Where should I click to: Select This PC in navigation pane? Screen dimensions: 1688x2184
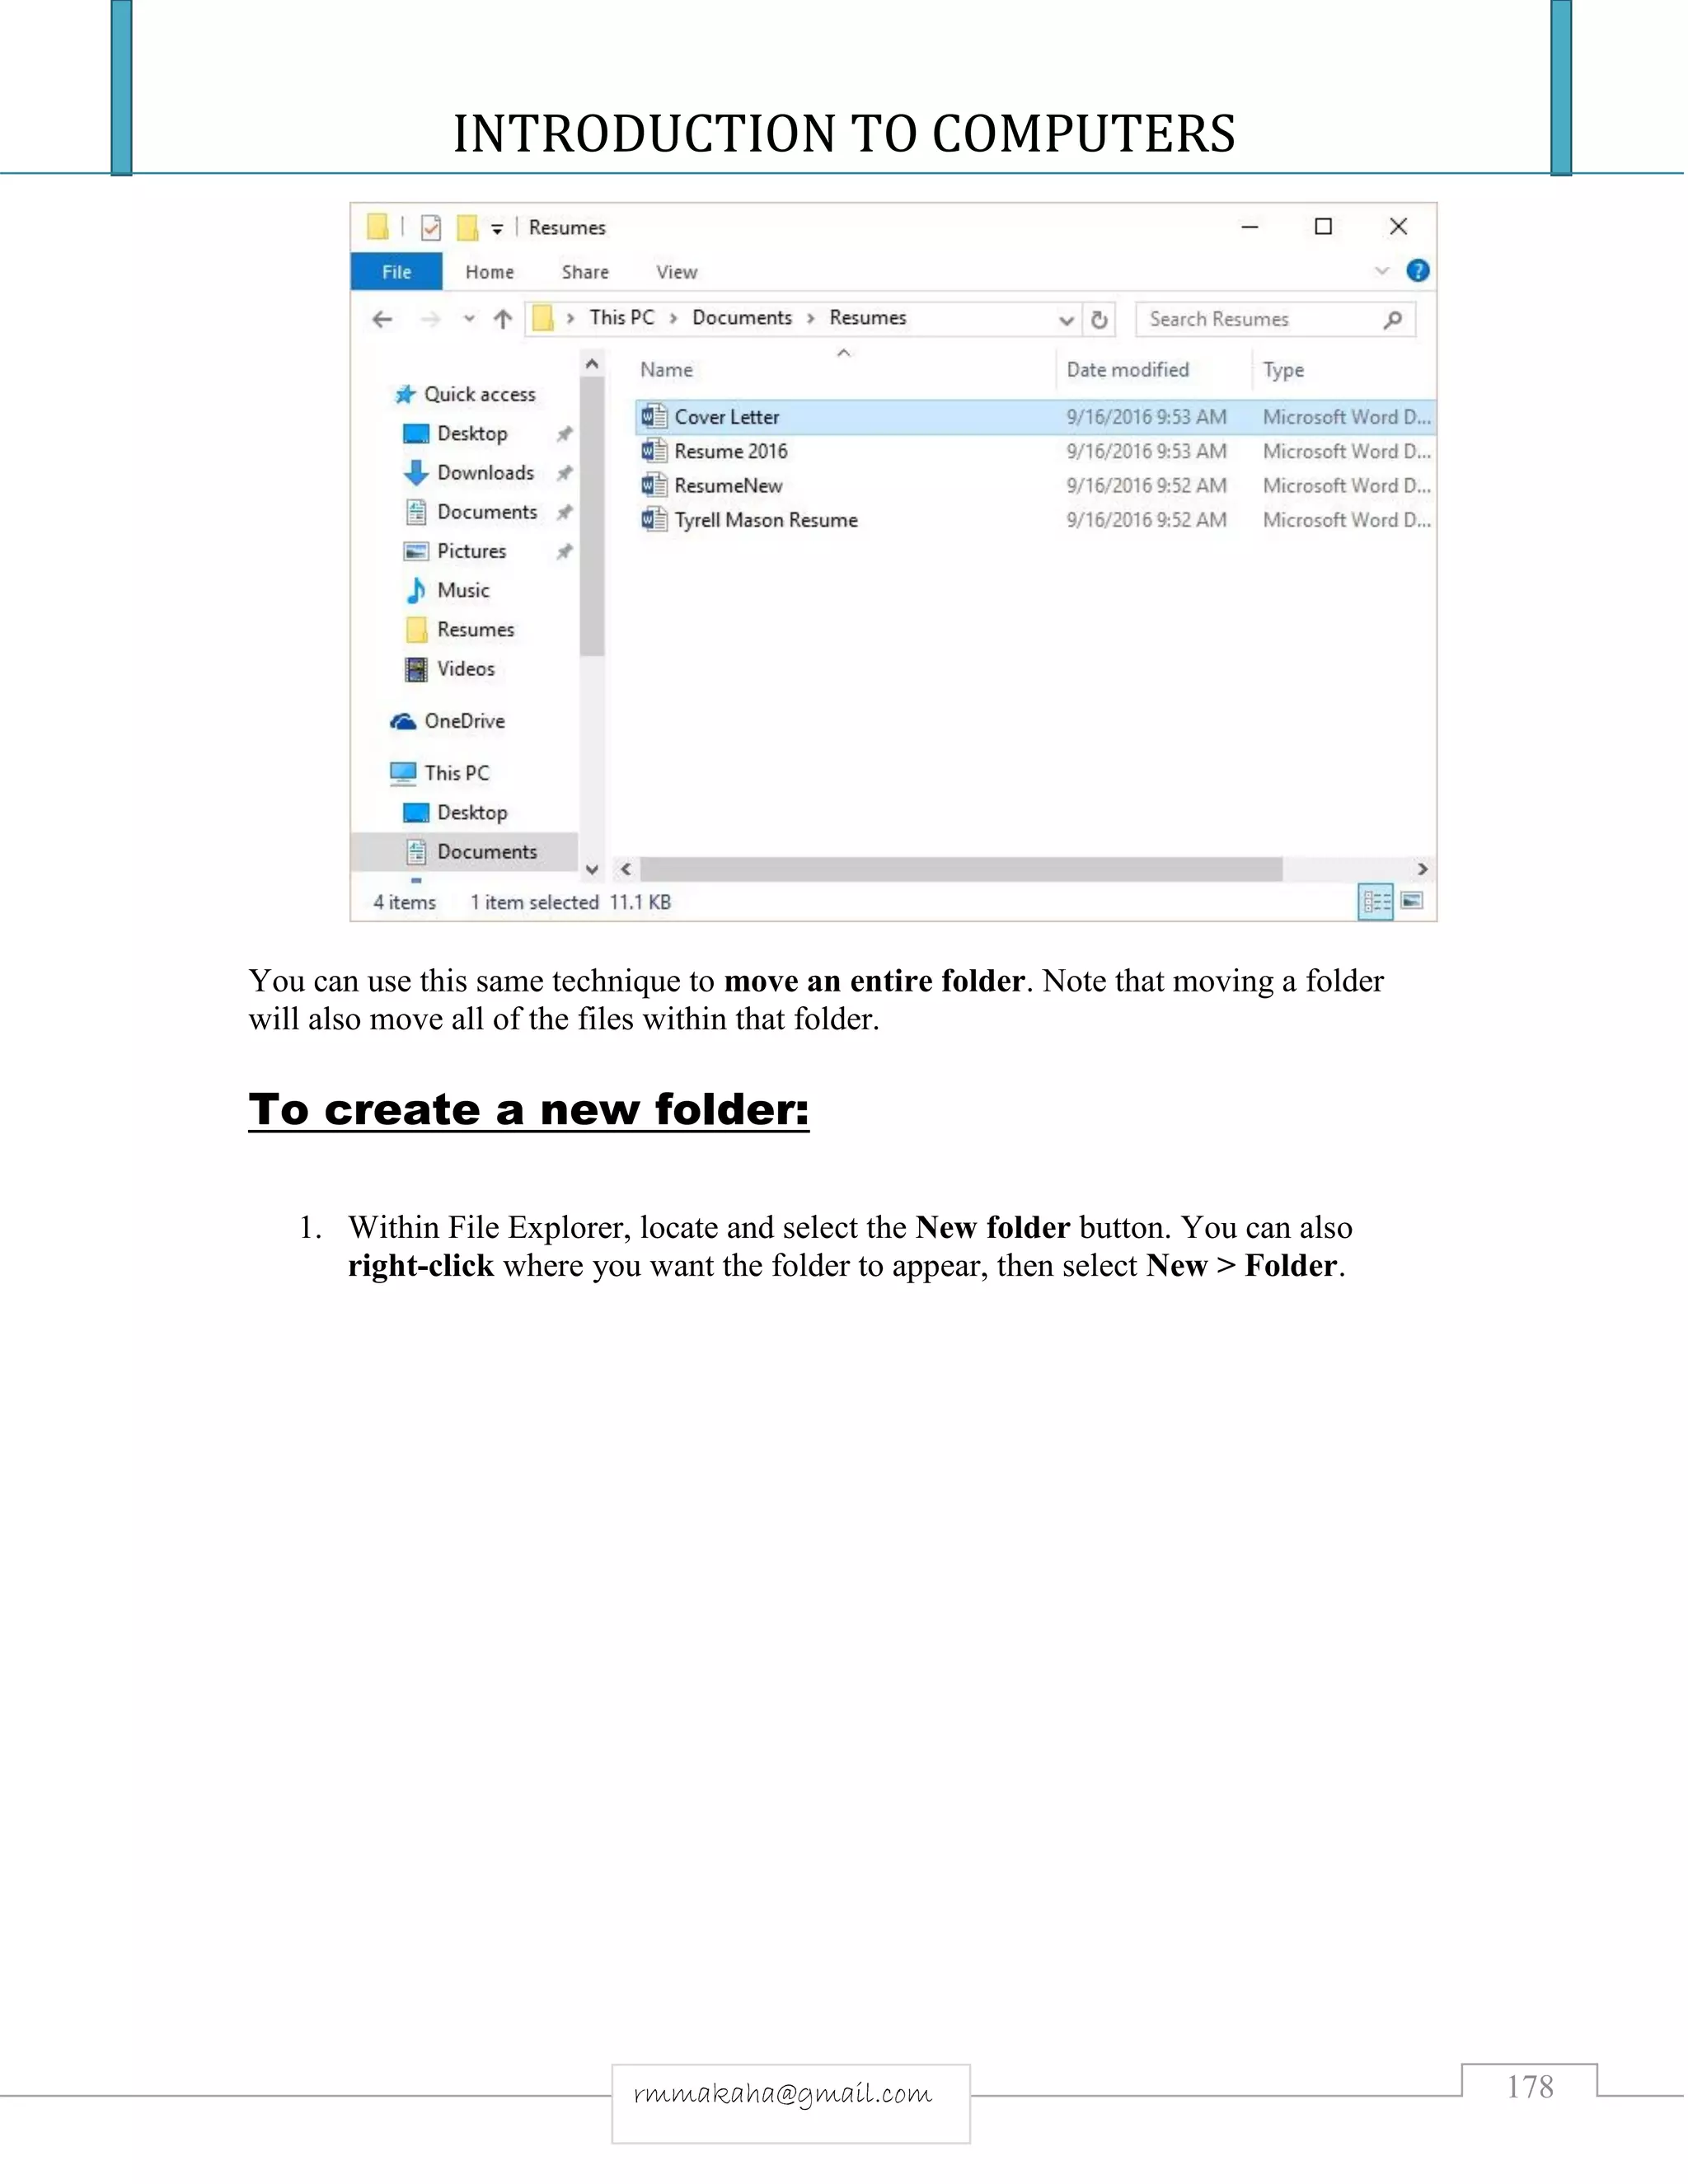coord(456,773)
